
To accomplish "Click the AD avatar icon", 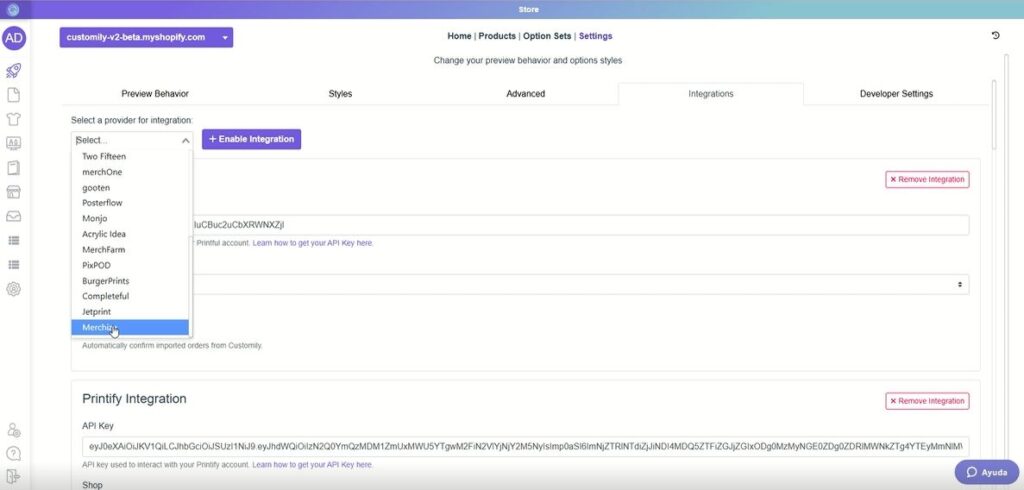I will click(x=14, y=38).
